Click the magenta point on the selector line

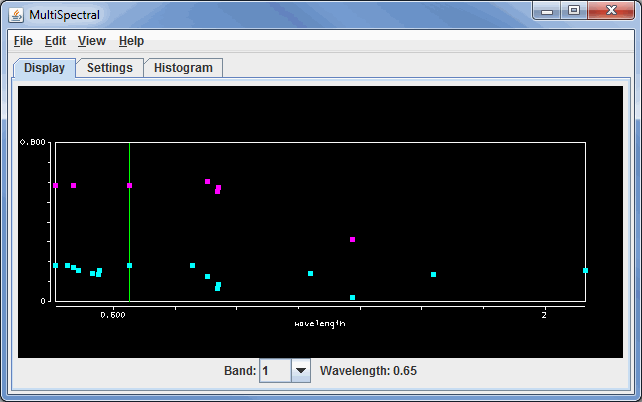point(130,185)
